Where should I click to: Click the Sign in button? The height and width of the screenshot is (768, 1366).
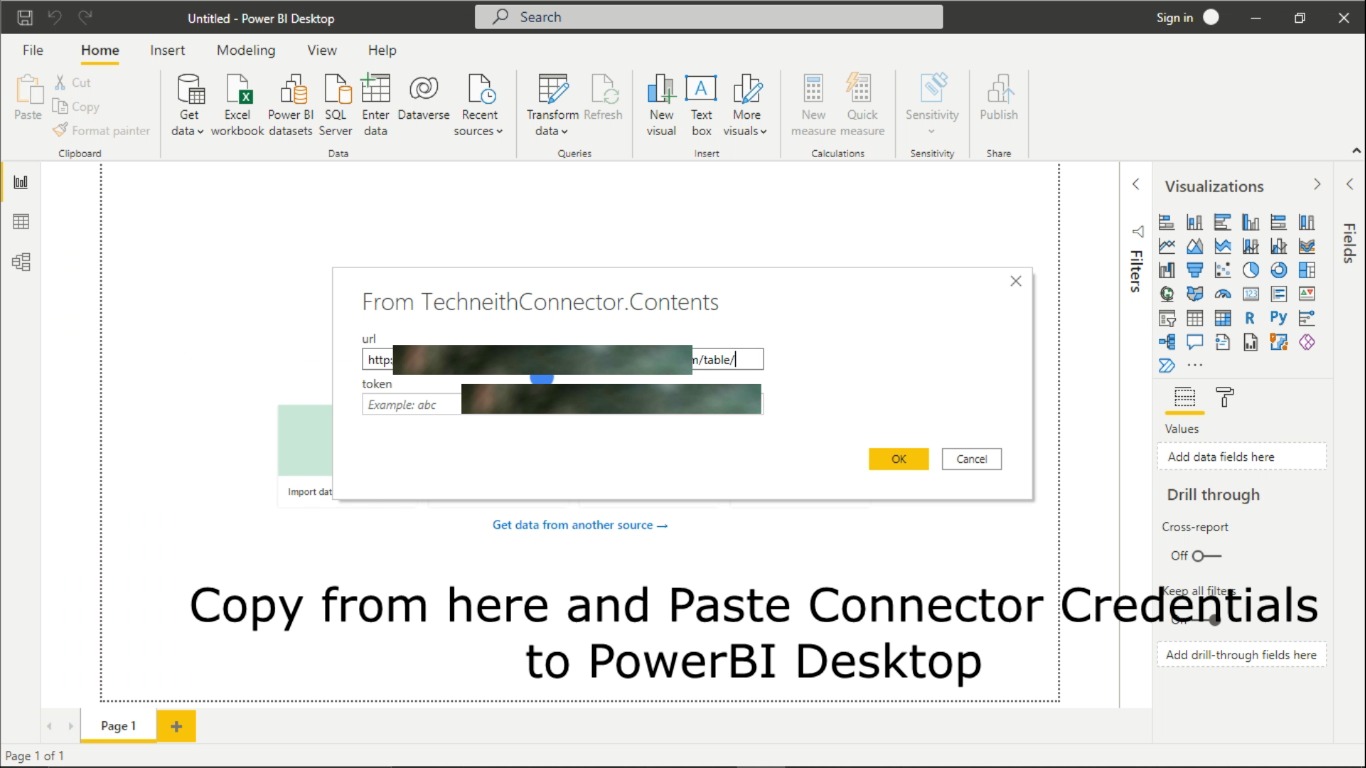click(x=1188, y=17)
